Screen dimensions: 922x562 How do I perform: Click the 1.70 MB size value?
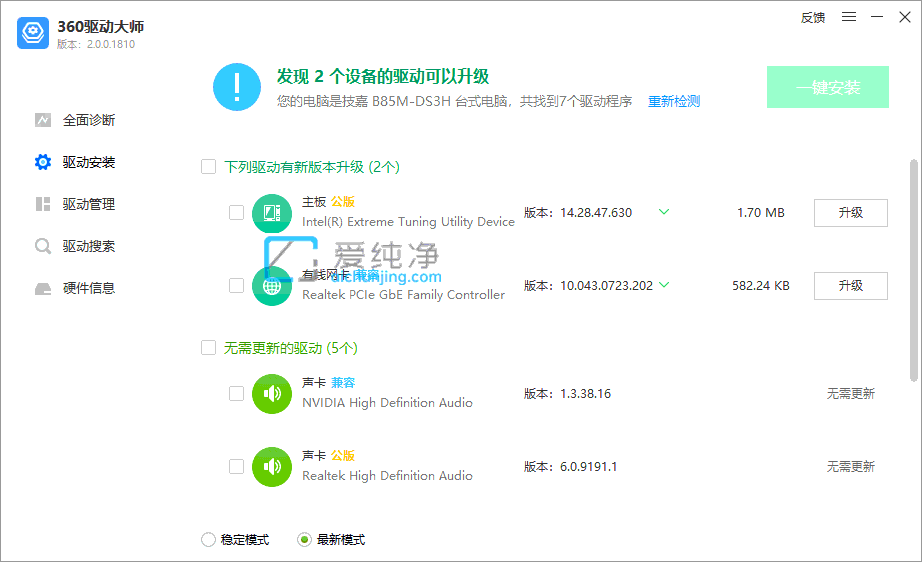761,213
